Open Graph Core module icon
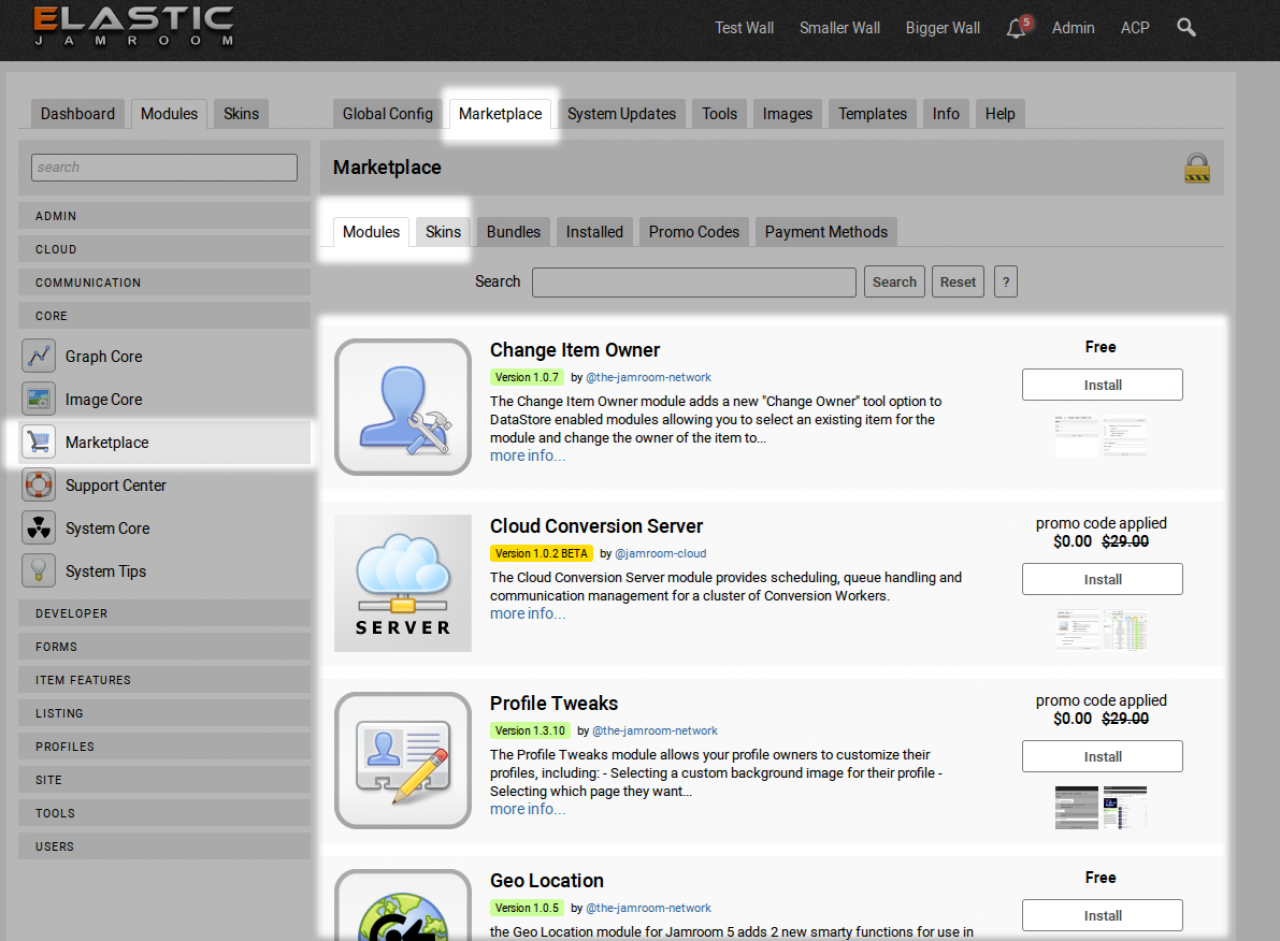This screenshot has width=1280, height=941. pyautogui.click(x=39, y=356)
